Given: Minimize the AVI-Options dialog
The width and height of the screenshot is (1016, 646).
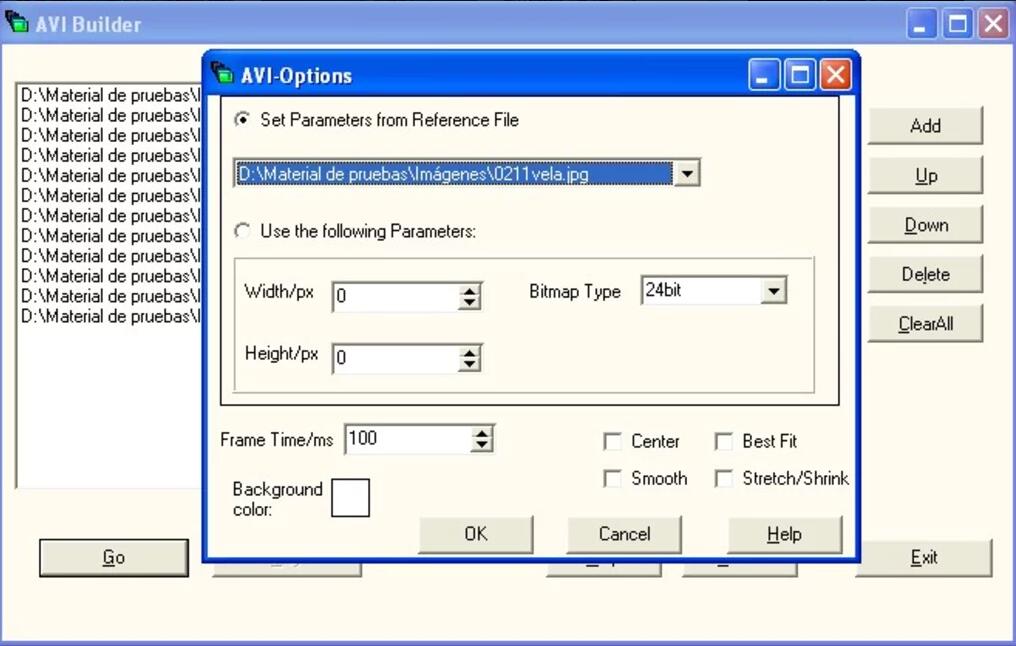Looking at the screenshot, I should pos(765,75).
